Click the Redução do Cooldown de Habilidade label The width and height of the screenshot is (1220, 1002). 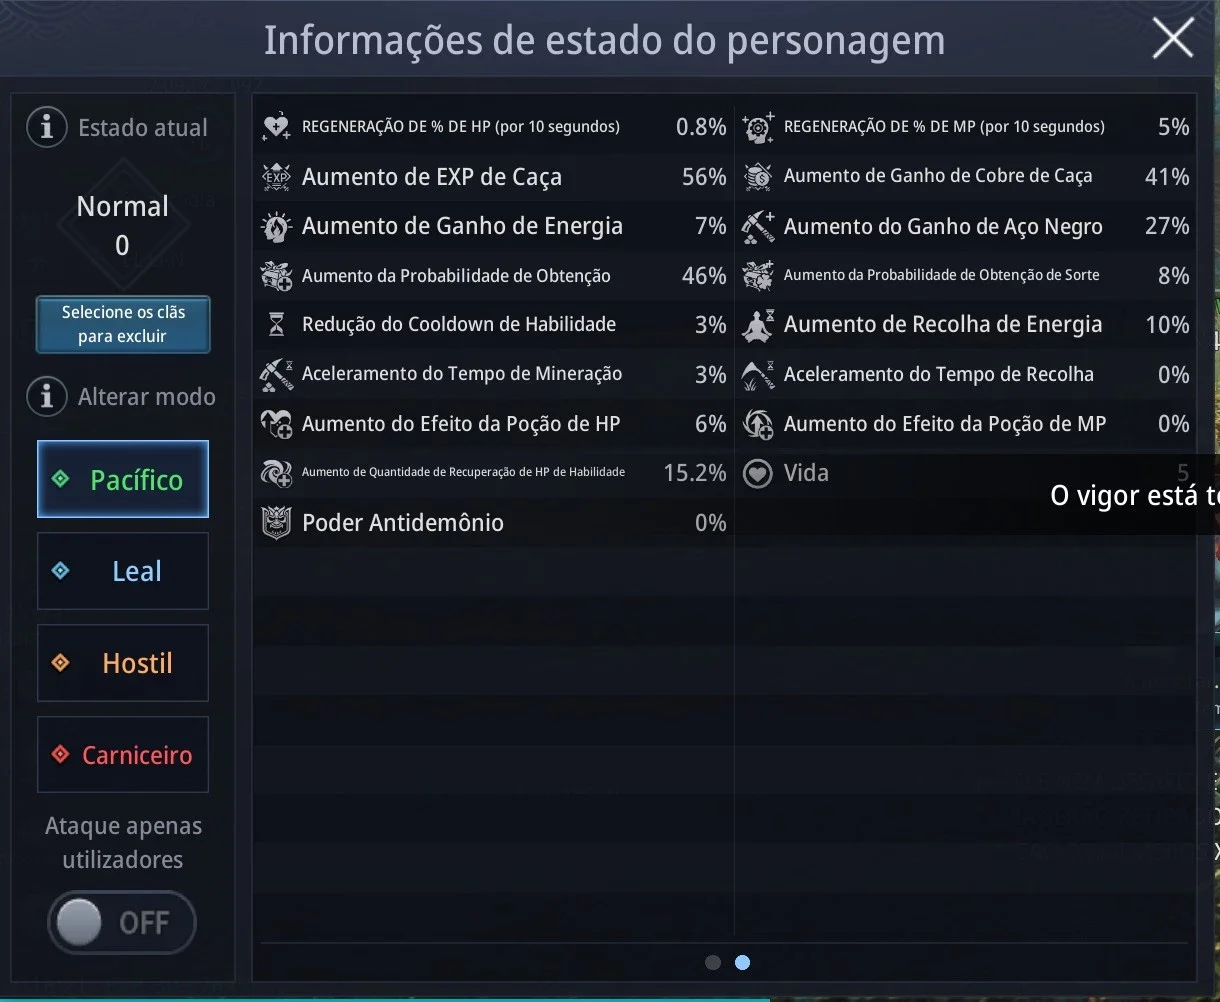pyautogui.click(x=459, y=325)
